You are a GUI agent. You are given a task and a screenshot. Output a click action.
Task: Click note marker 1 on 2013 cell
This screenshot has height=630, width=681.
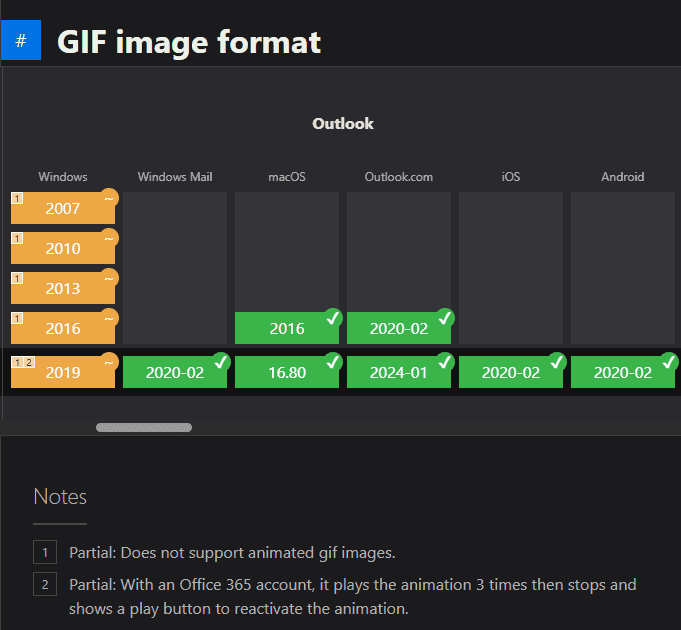pos(17,278)
